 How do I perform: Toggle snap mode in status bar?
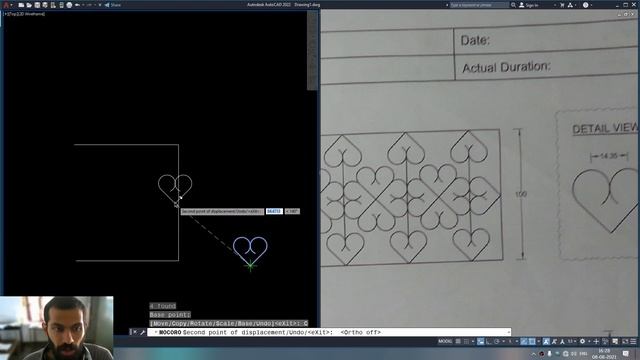pyautogui.click(x=466, y=341)
